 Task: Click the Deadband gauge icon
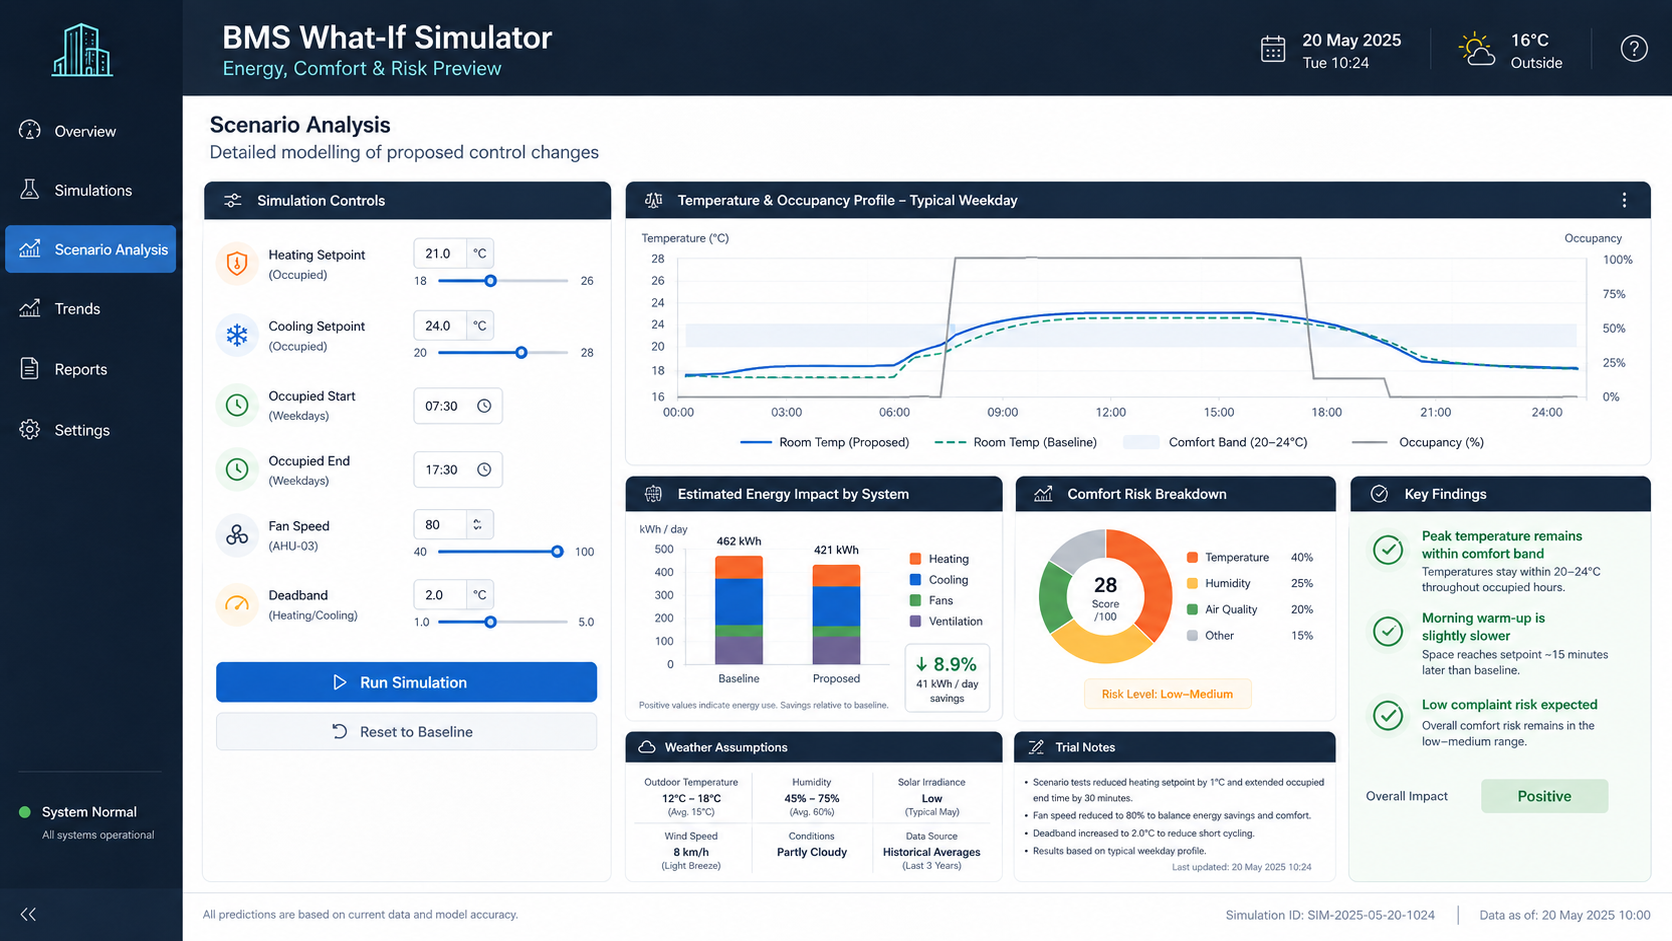click(237, 604)
